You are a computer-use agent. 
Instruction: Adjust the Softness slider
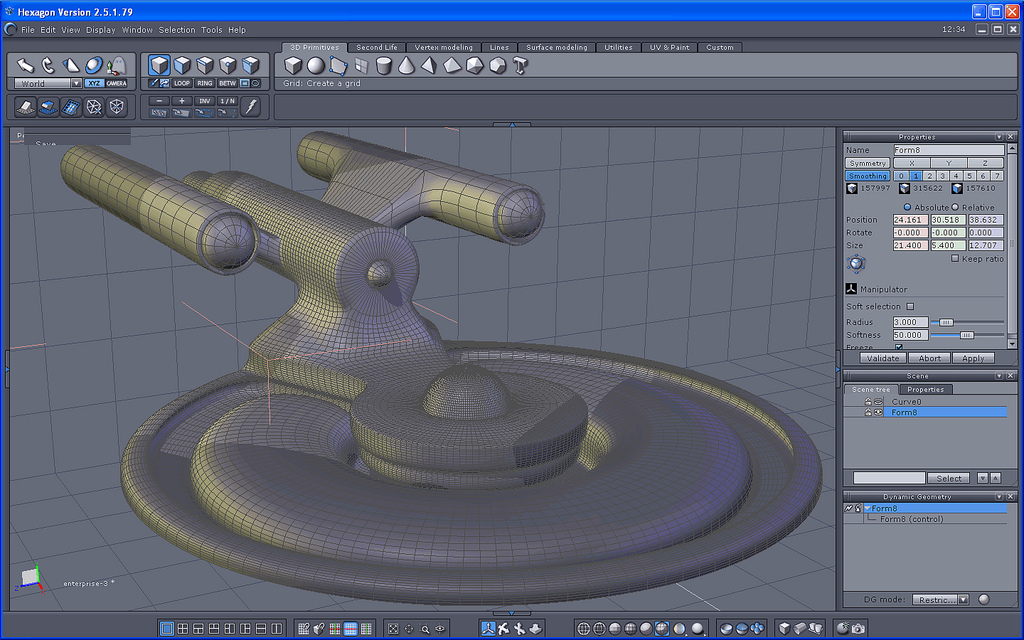point(967,335)
